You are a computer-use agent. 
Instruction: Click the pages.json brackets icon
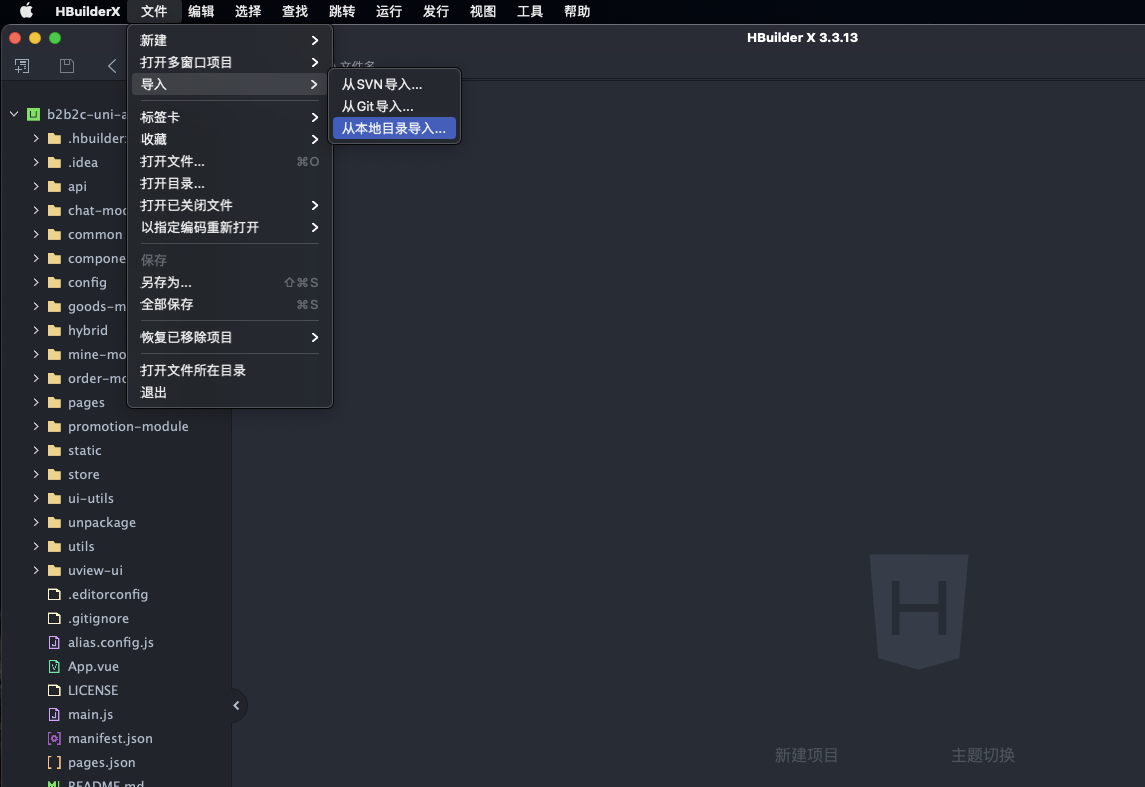[54, 762]
